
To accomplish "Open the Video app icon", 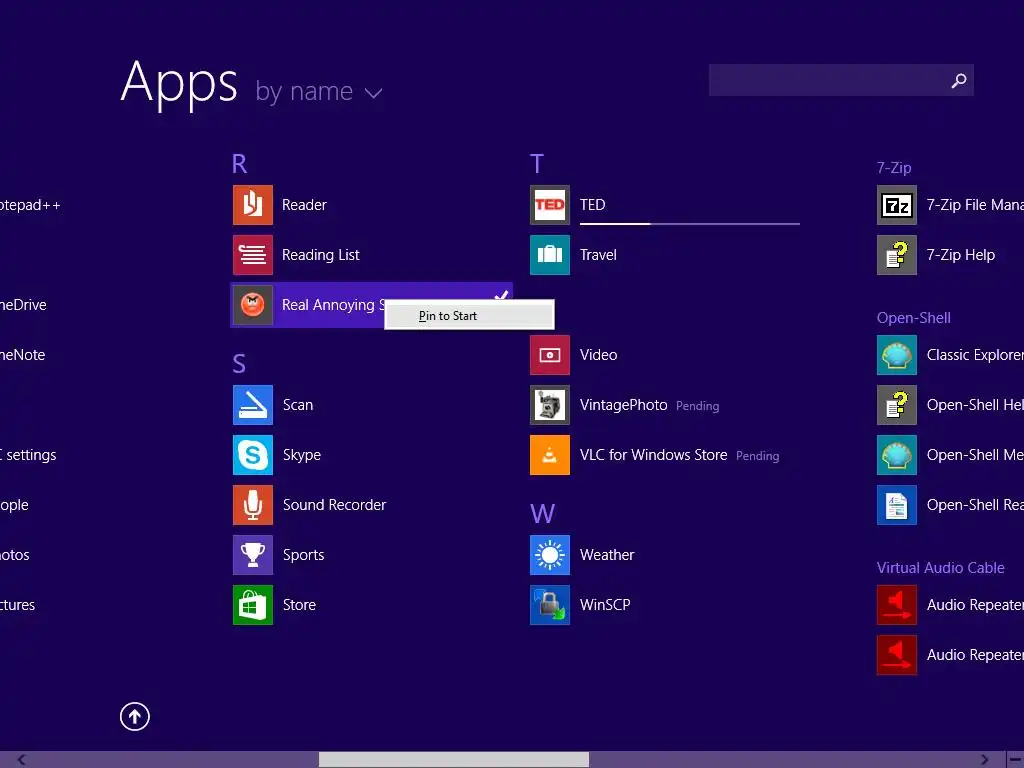I will pyautogui.click(x=550, y=355).
